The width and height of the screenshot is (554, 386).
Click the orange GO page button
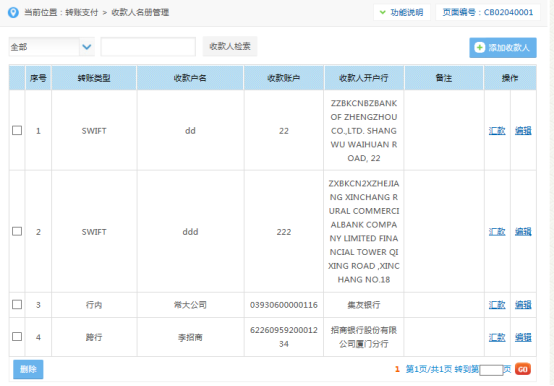coord(523,369)
